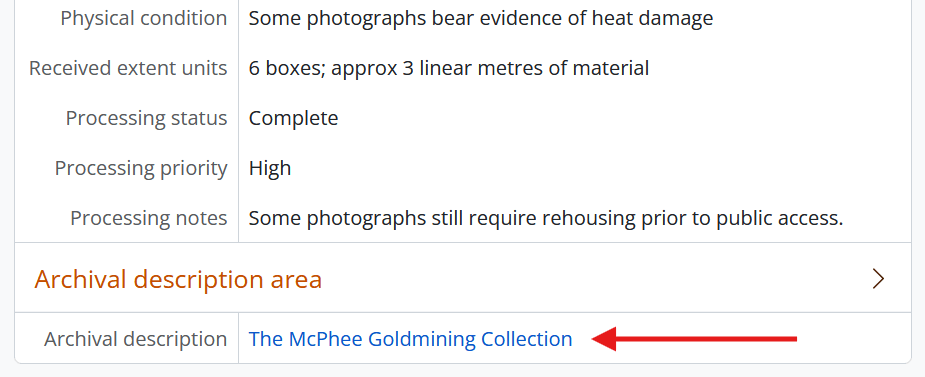The image size is (925, 377).
Task: Select the Received extent units label
Action: pyautogui.click(x=128, y=68)
